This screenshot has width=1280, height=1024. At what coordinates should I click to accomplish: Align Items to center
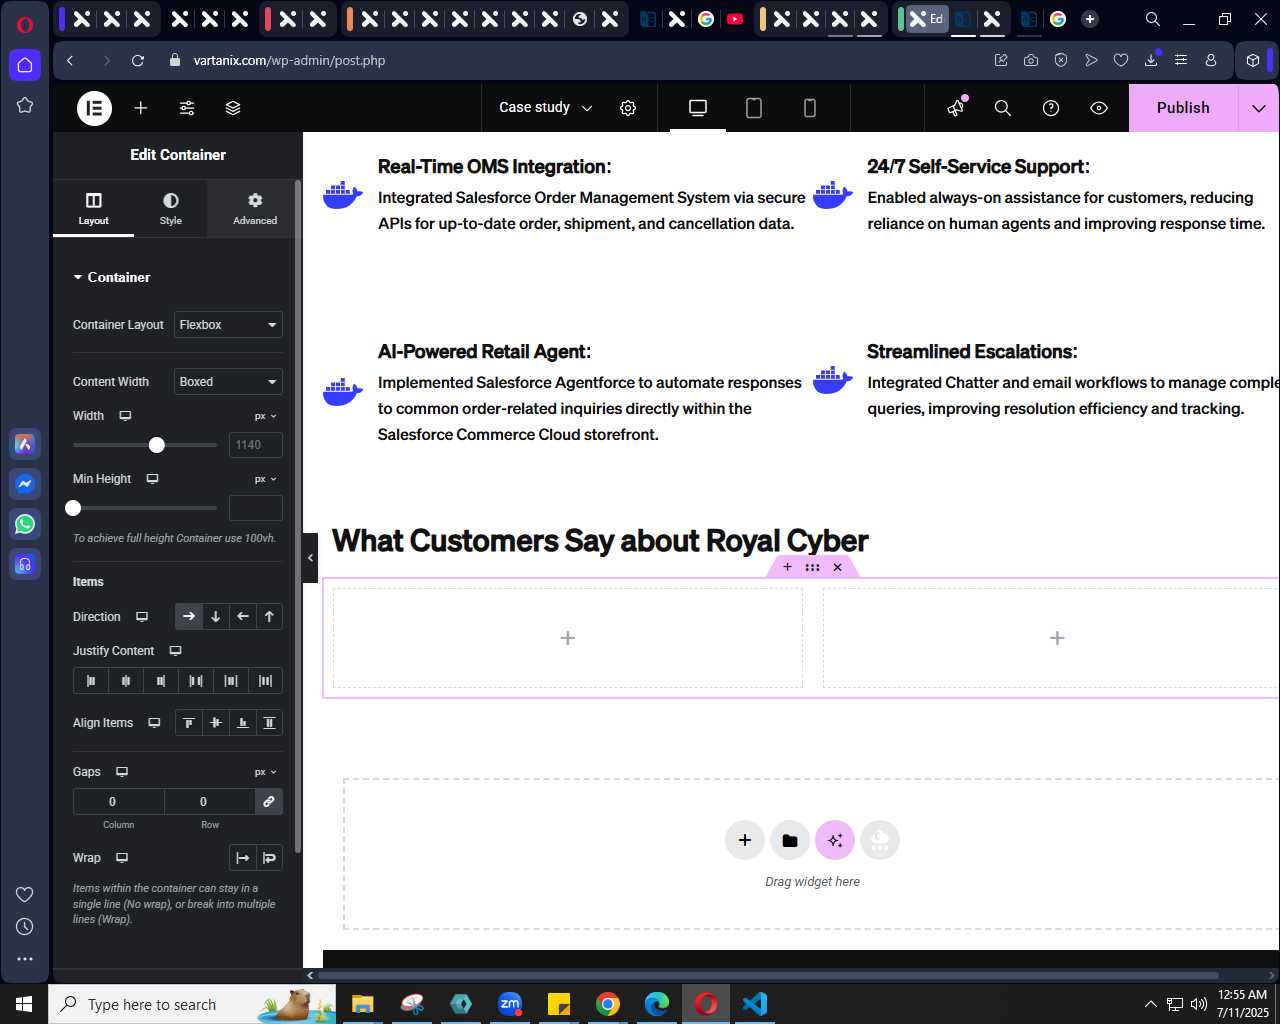click(x=216, y=723)
